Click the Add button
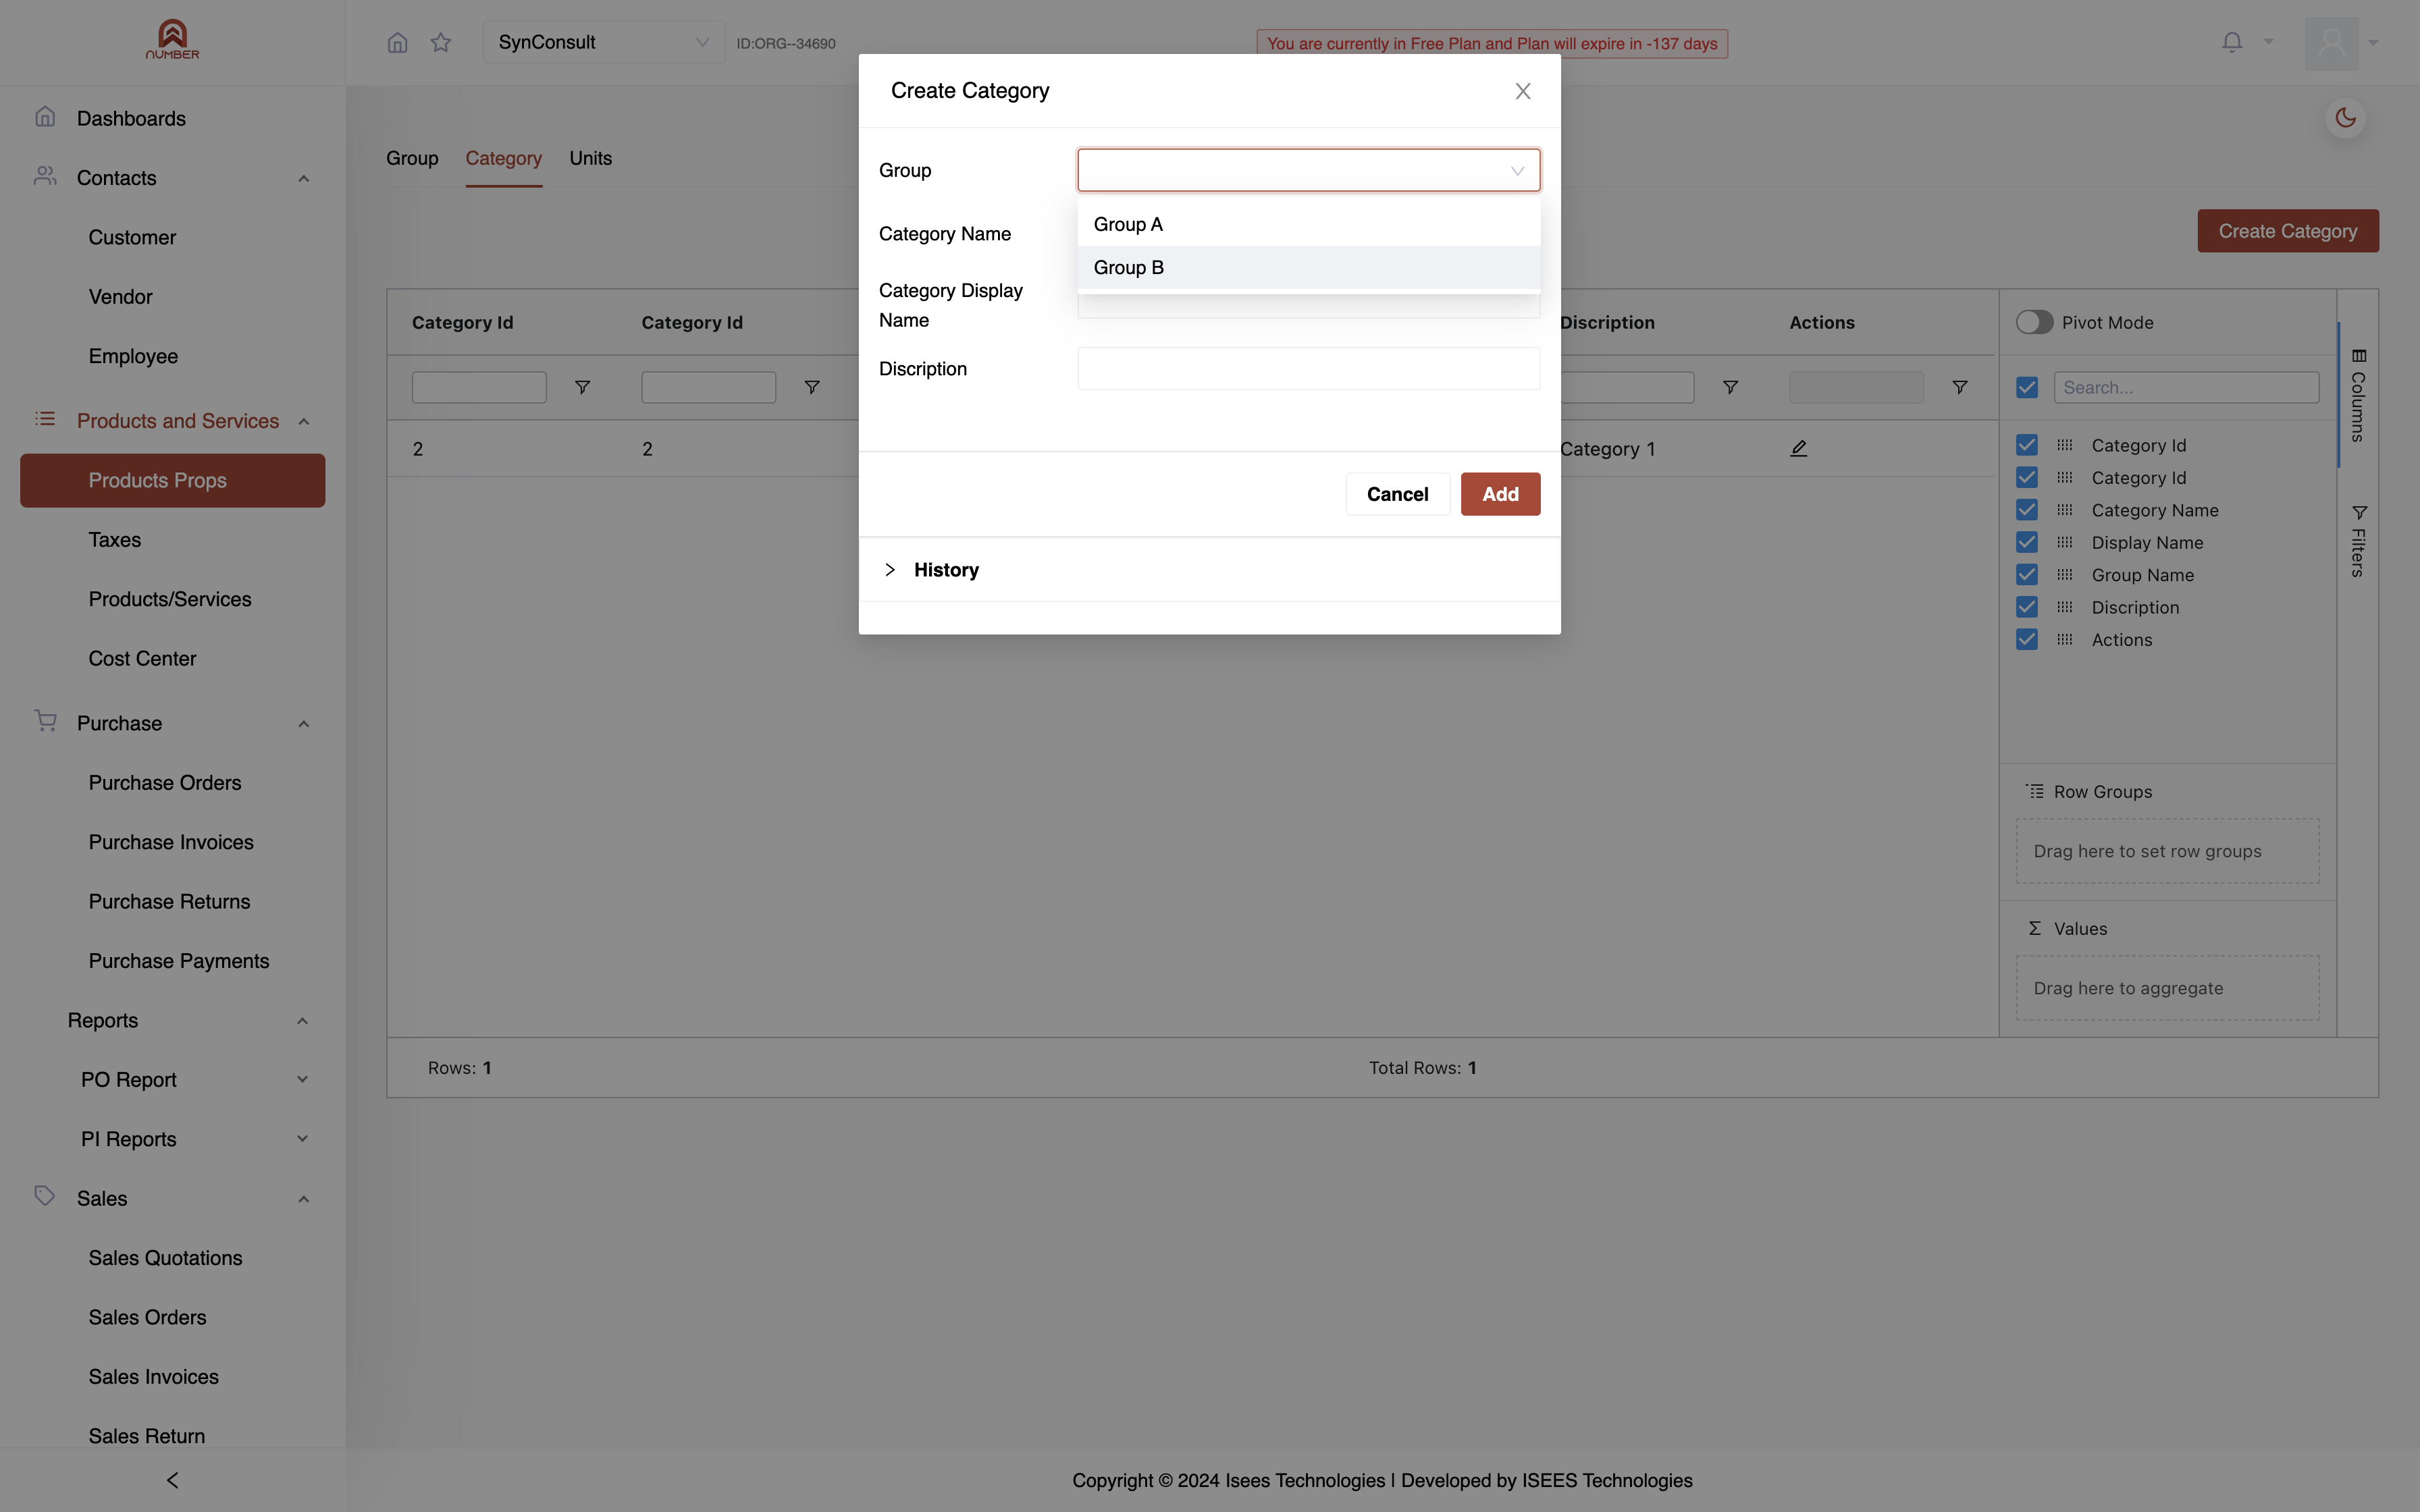2420x1512 pixels. pyautogui.click(x=1500, y=494)
